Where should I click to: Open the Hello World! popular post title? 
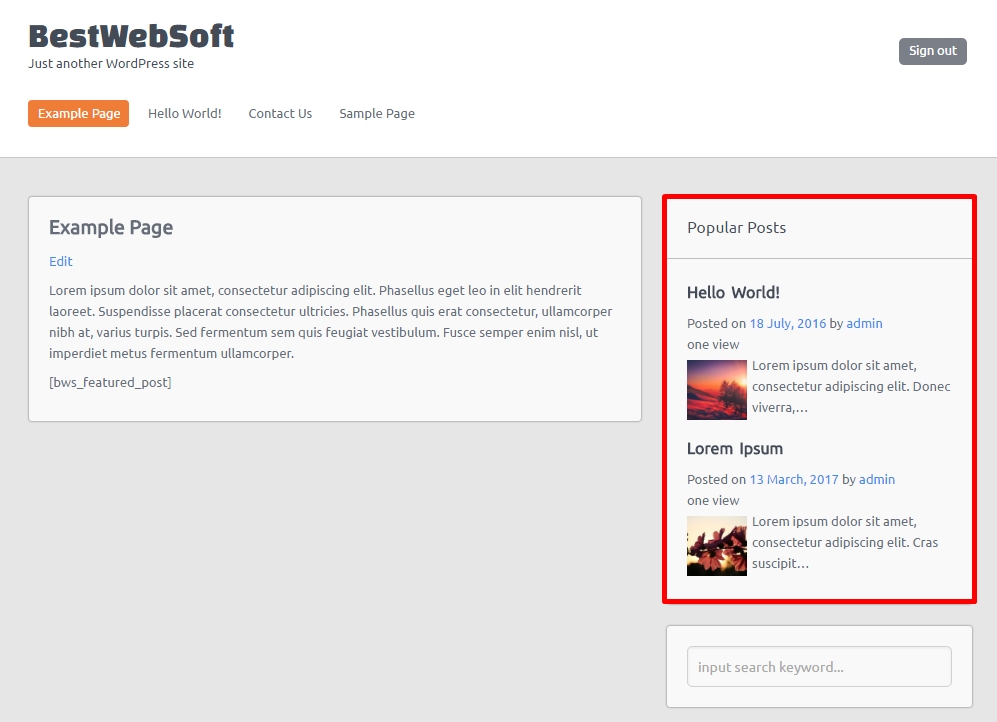click(x=732, y=292)
